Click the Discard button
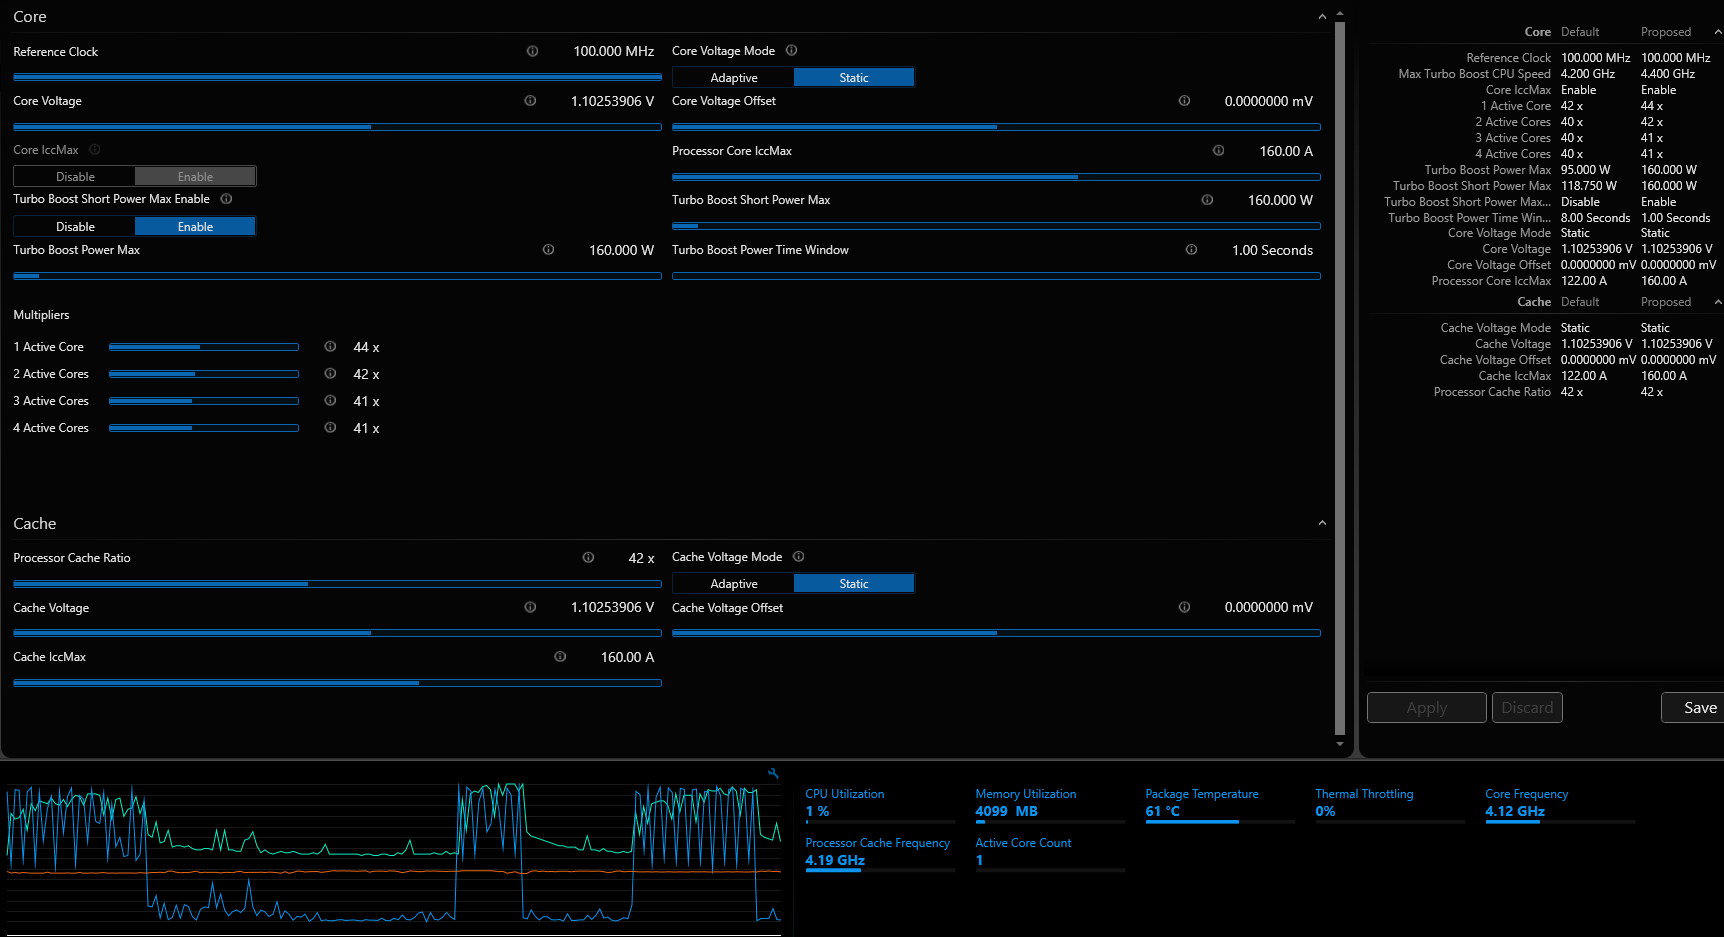The image size is (1724, 937). 1527,708
